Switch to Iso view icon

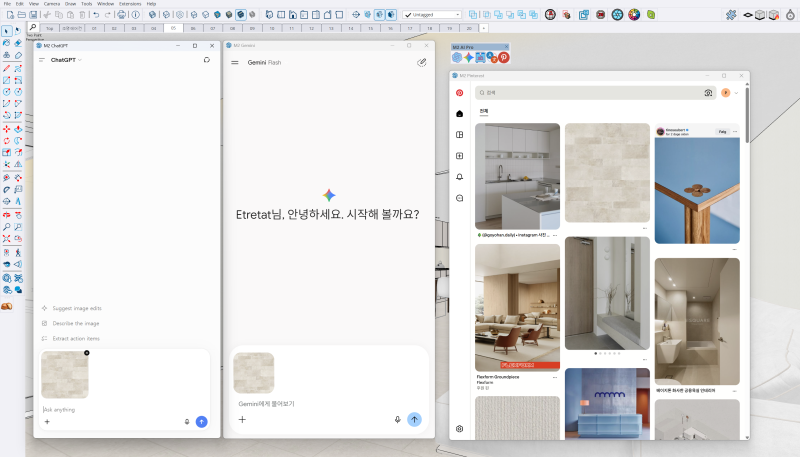(269, 15)
